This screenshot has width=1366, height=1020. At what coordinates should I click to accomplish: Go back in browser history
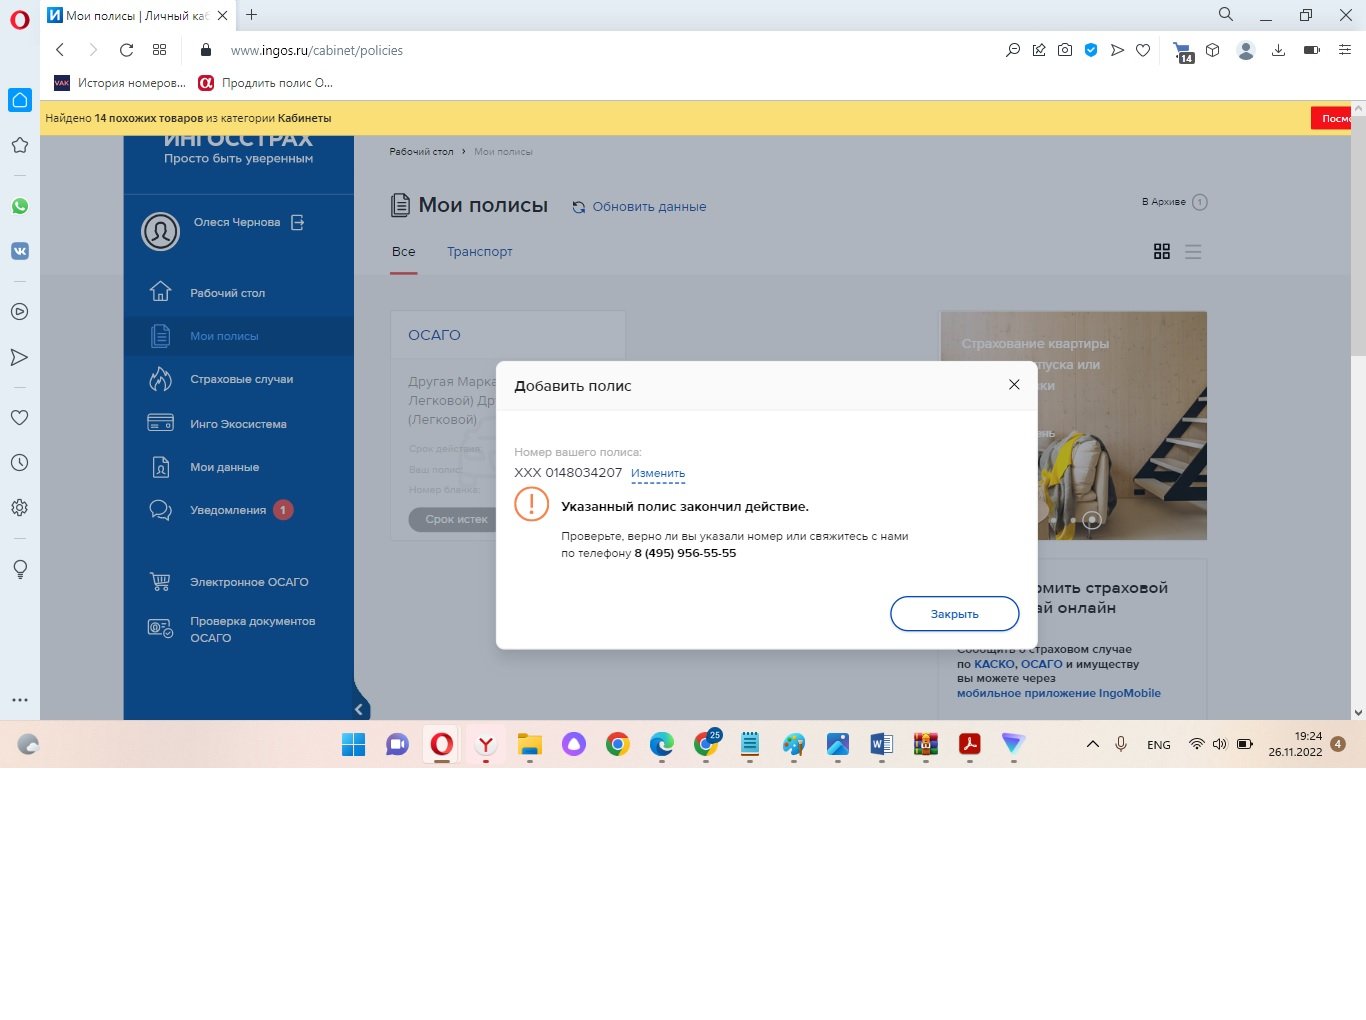pyautogui.click(x=60, y=50)
